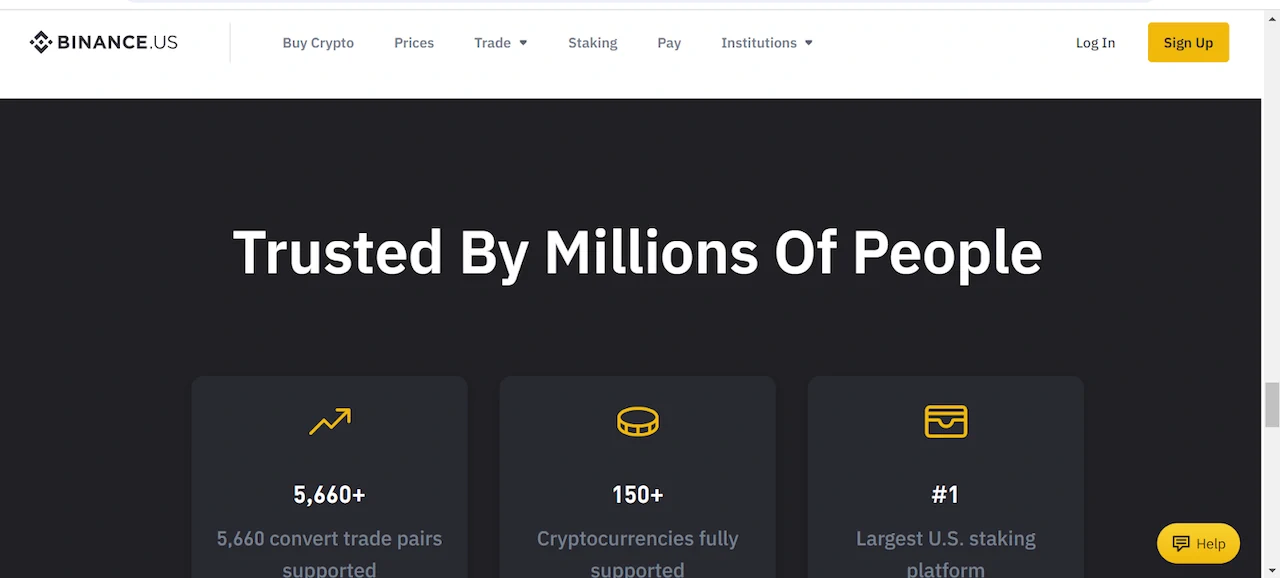
Task: Click the trending-up chart arrow icon
Action: tap(330, 422)
